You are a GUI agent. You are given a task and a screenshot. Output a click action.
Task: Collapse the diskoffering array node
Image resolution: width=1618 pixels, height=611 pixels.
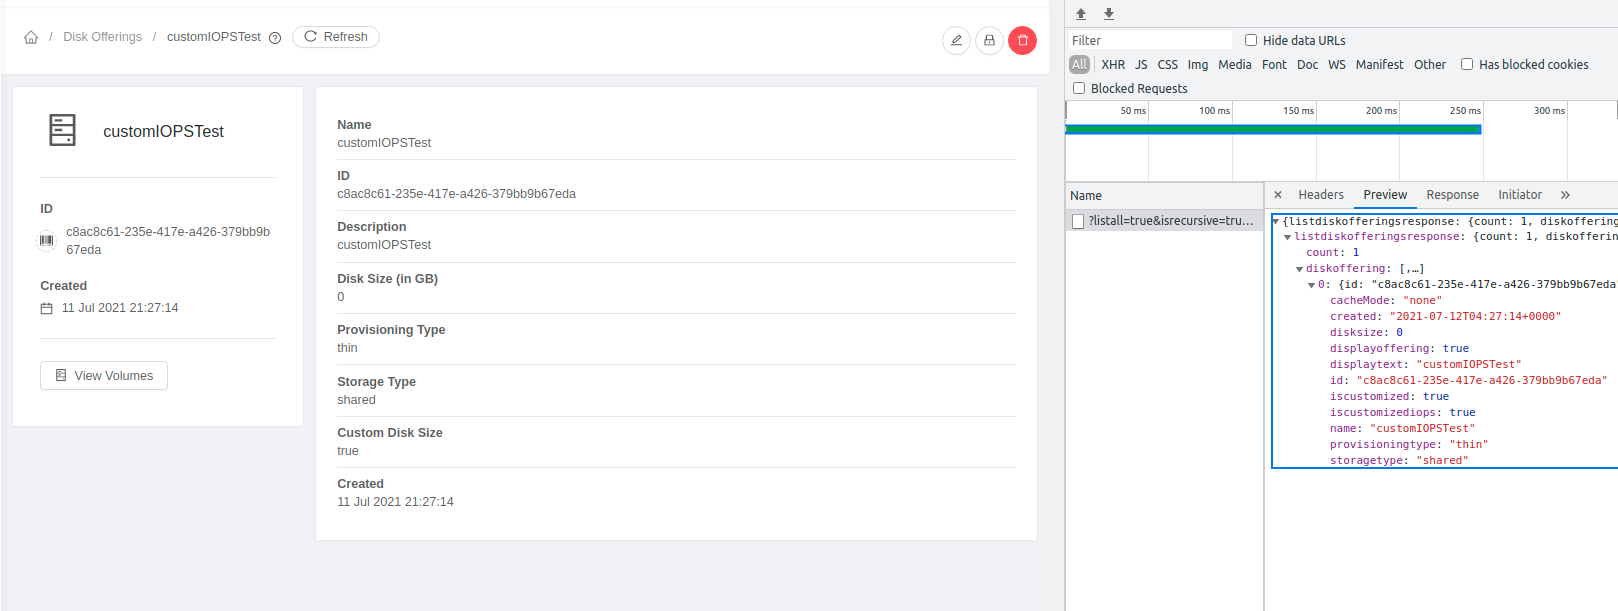(x=1300, y=270)
